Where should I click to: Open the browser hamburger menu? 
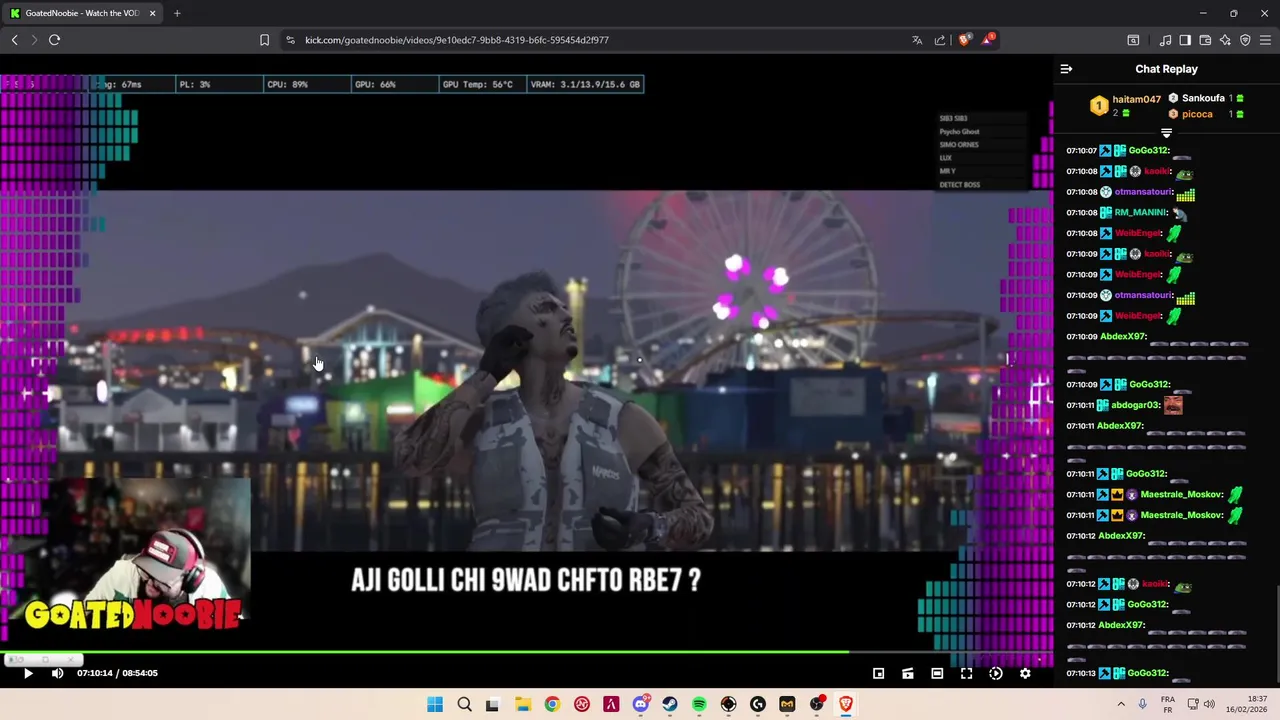pos(1265,40)
